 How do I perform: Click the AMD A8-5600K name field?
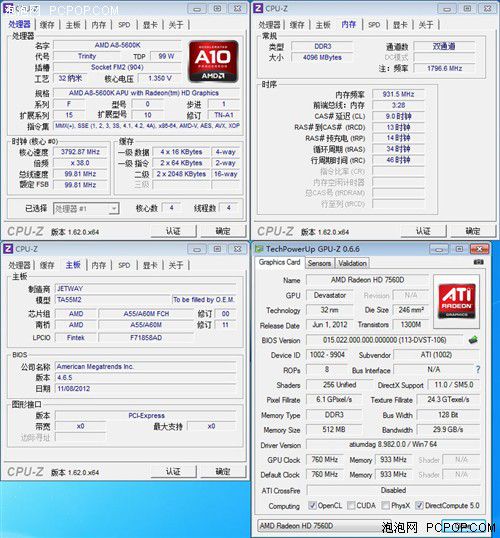click(117, 45)
